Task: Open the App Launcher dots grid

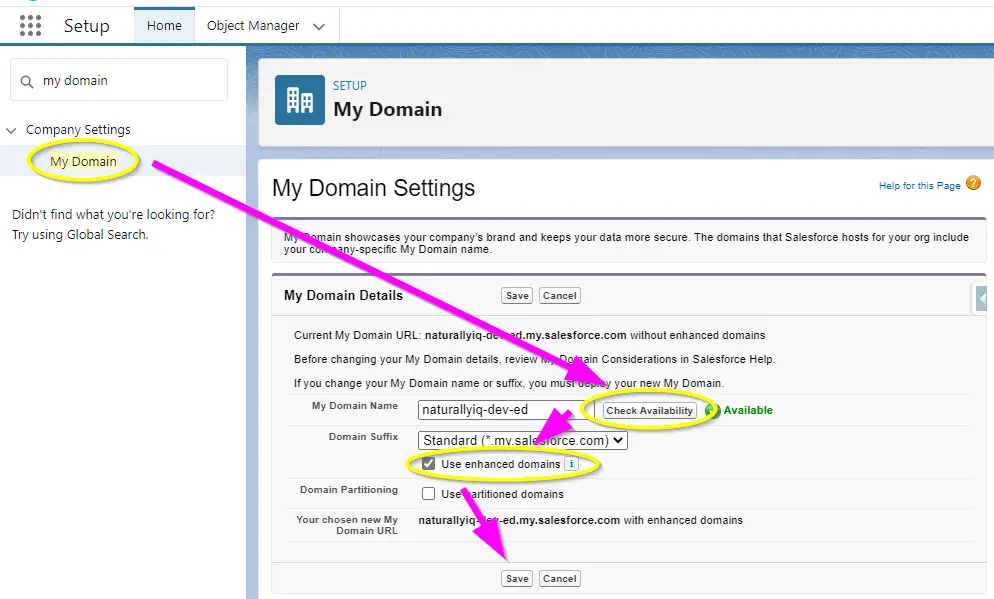Action: point(30,26)
